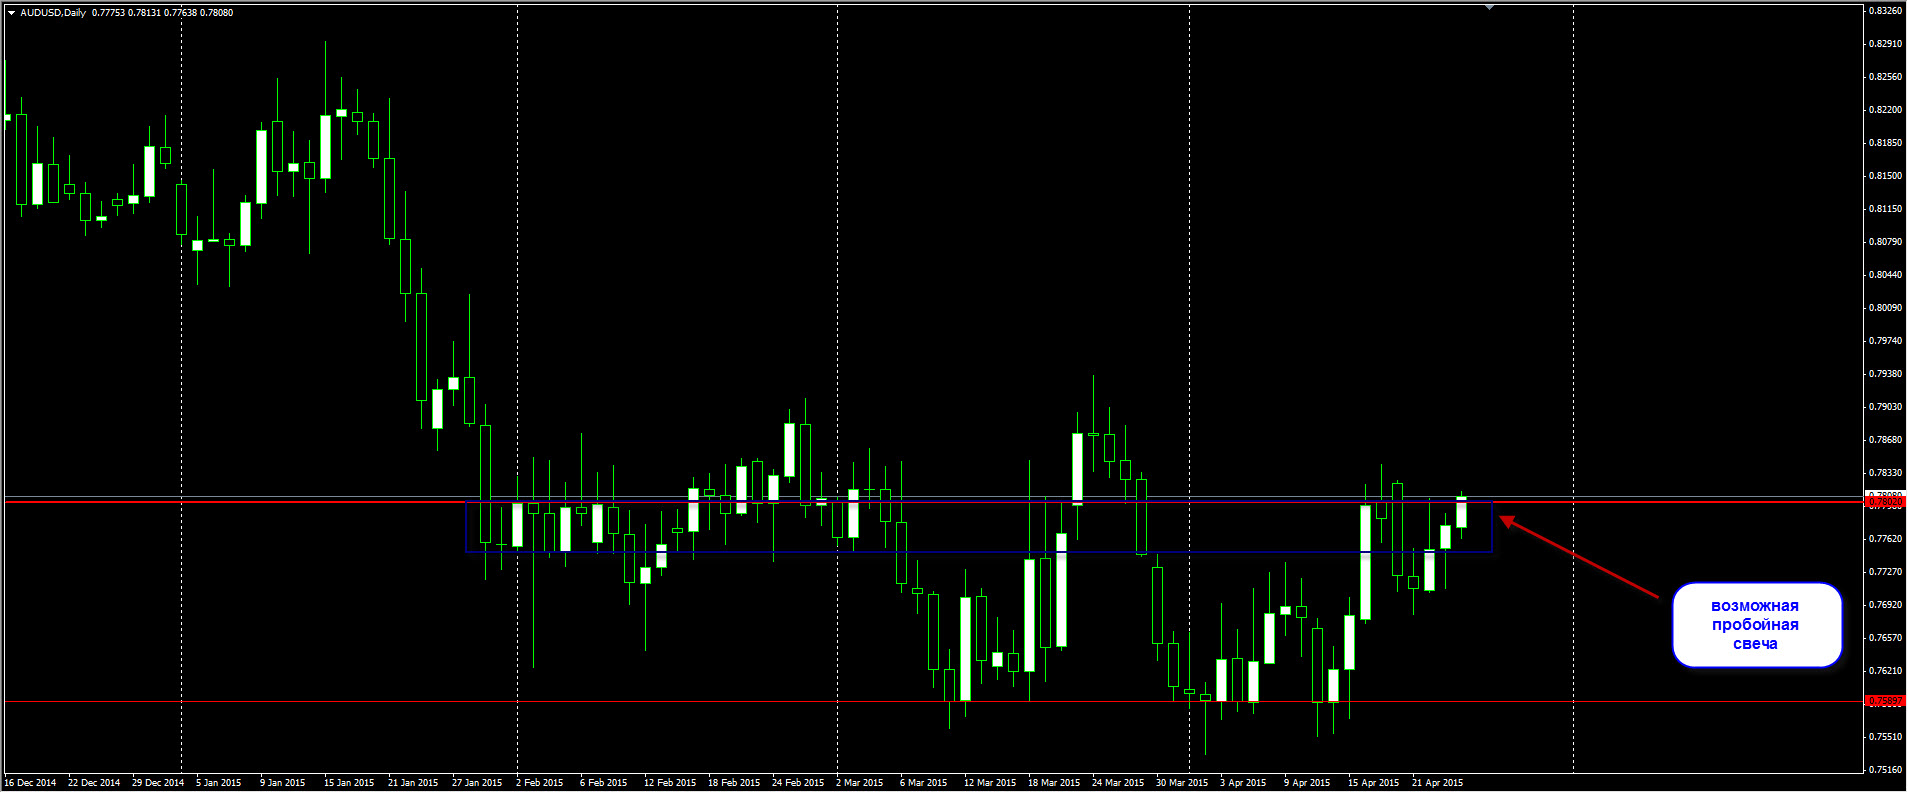Click the 0.76570 price scale value
The height and width of the screenshot is (793, 1908).
tap(1886, 638)
